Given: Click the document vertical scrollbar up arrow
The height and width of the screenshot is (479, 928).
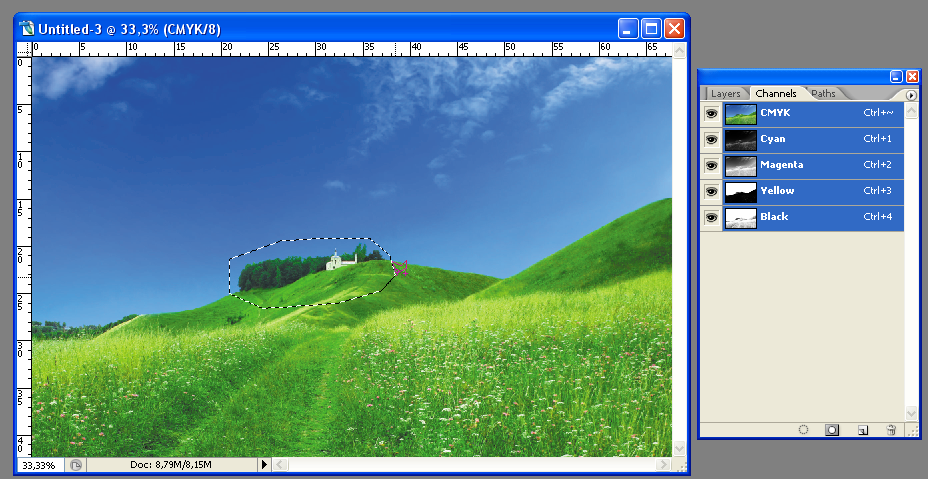Looking at the screenshot, I should 679,49.
